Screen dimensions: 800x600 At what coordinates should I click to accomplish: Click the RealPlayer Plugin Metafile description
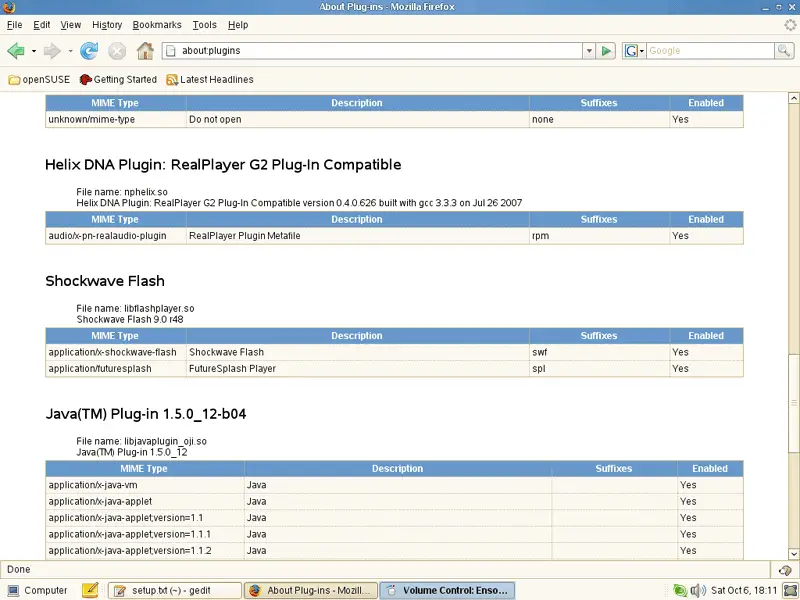tap(244, 236)
